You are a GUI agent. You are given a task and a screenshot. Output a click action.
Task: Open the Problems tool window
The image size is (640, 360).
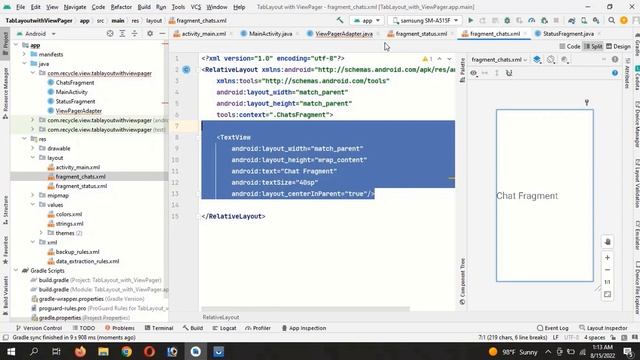tap(120, 328)
